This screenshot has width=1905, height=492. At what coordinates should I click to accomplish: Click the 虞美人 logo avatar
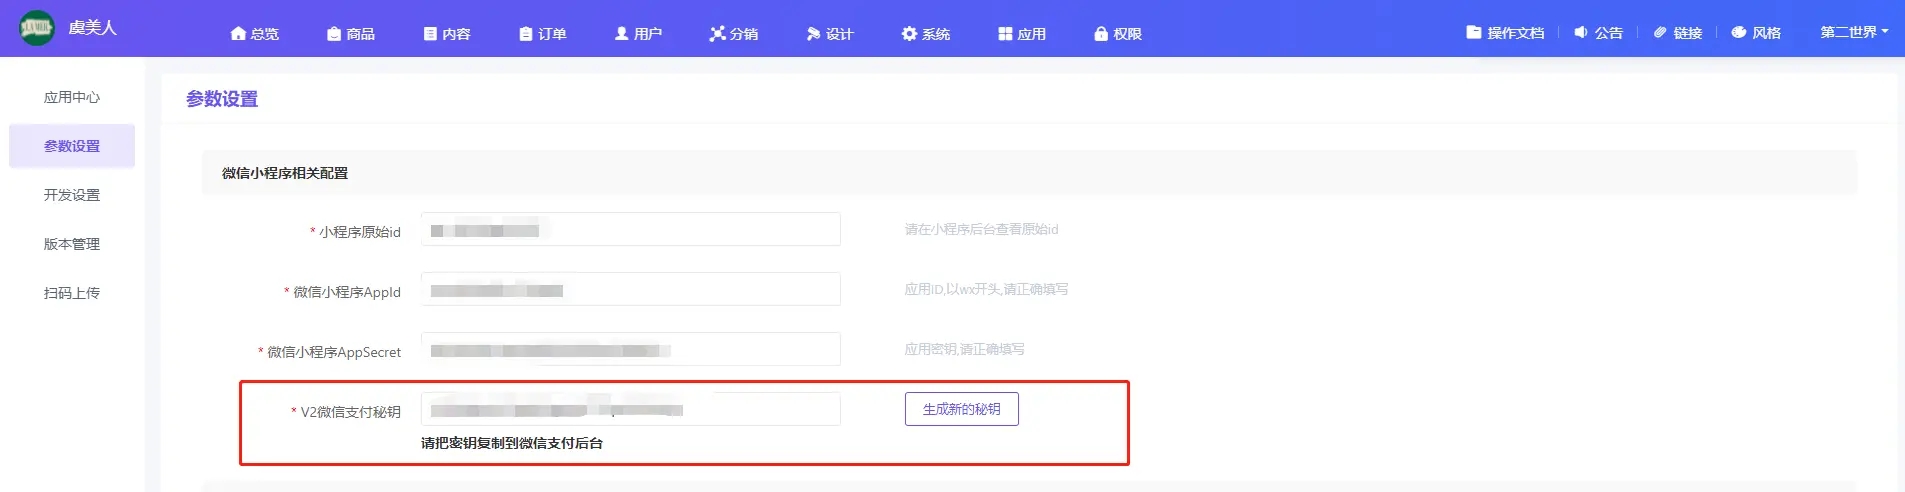coord(37,28)
